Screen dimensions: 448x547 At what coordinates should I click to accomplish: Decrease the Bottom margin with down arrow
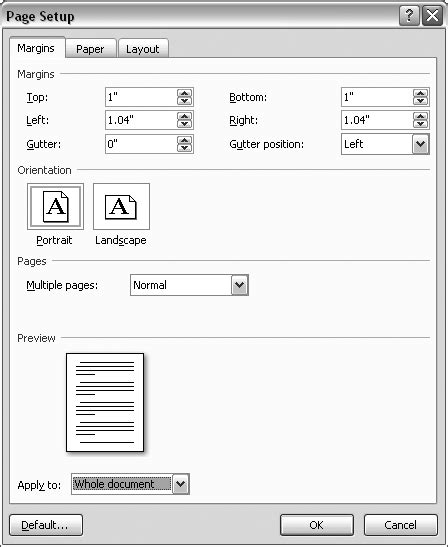(x=420, y=101)
